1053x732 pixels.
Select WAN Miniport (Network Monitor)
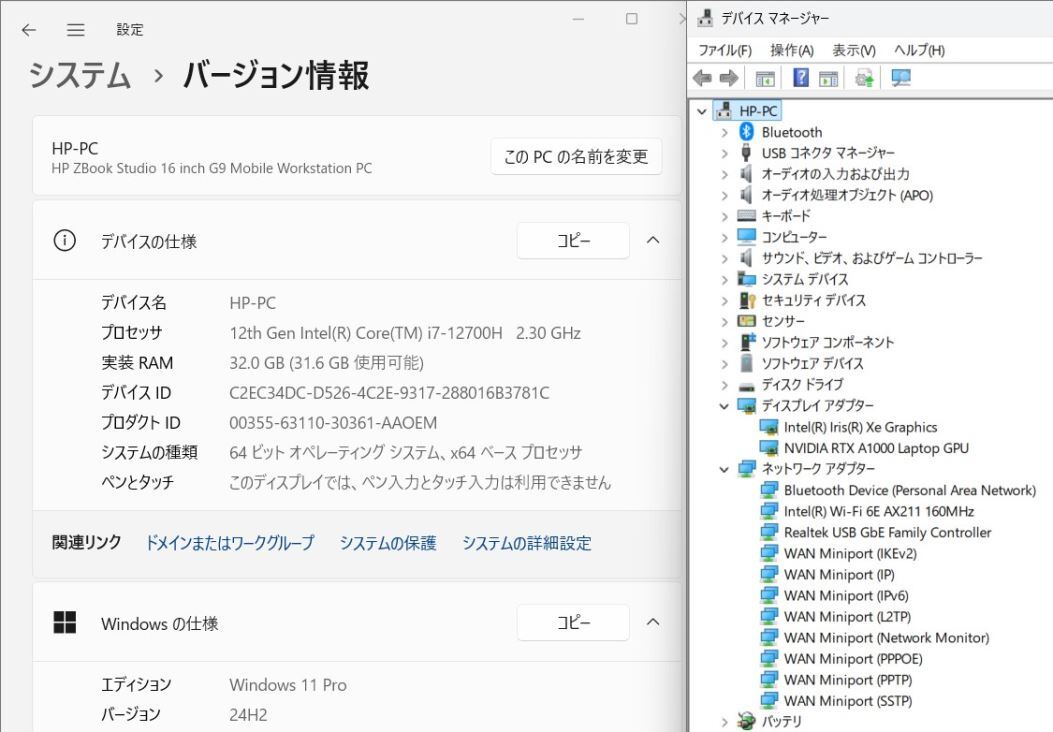886,638
